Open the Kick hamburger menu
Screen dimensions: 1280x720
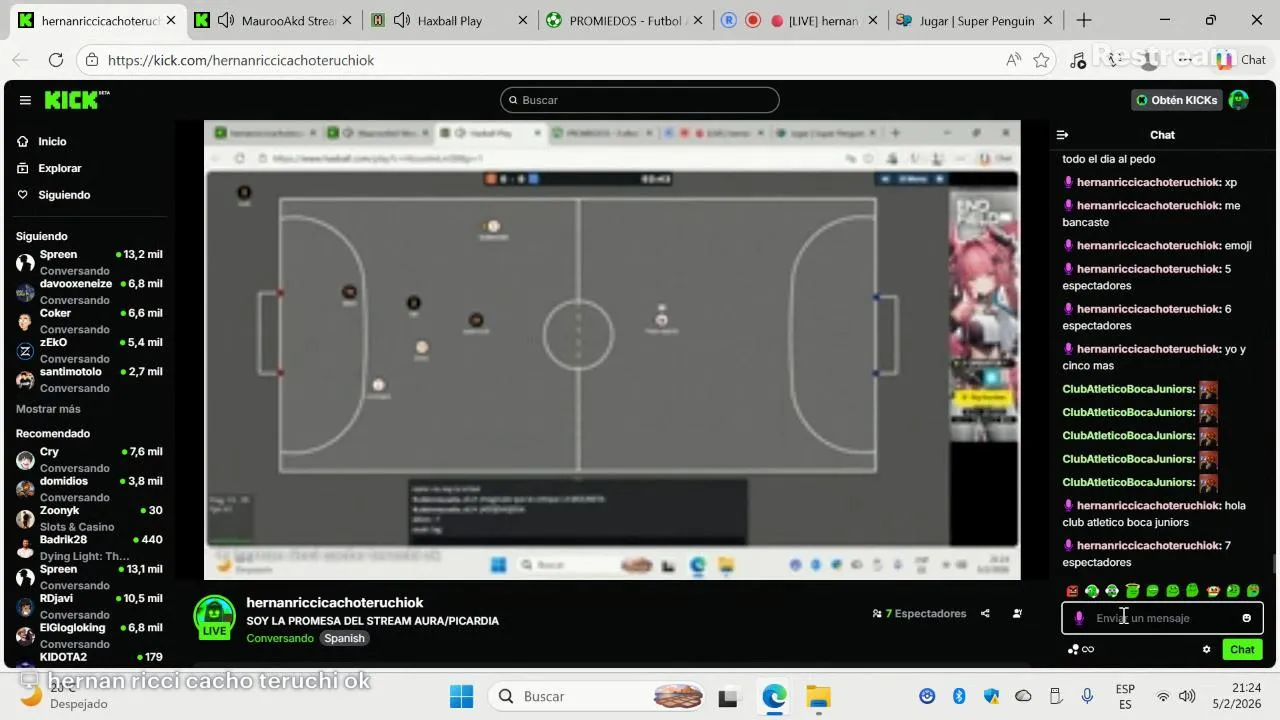[x=25, y=100]
